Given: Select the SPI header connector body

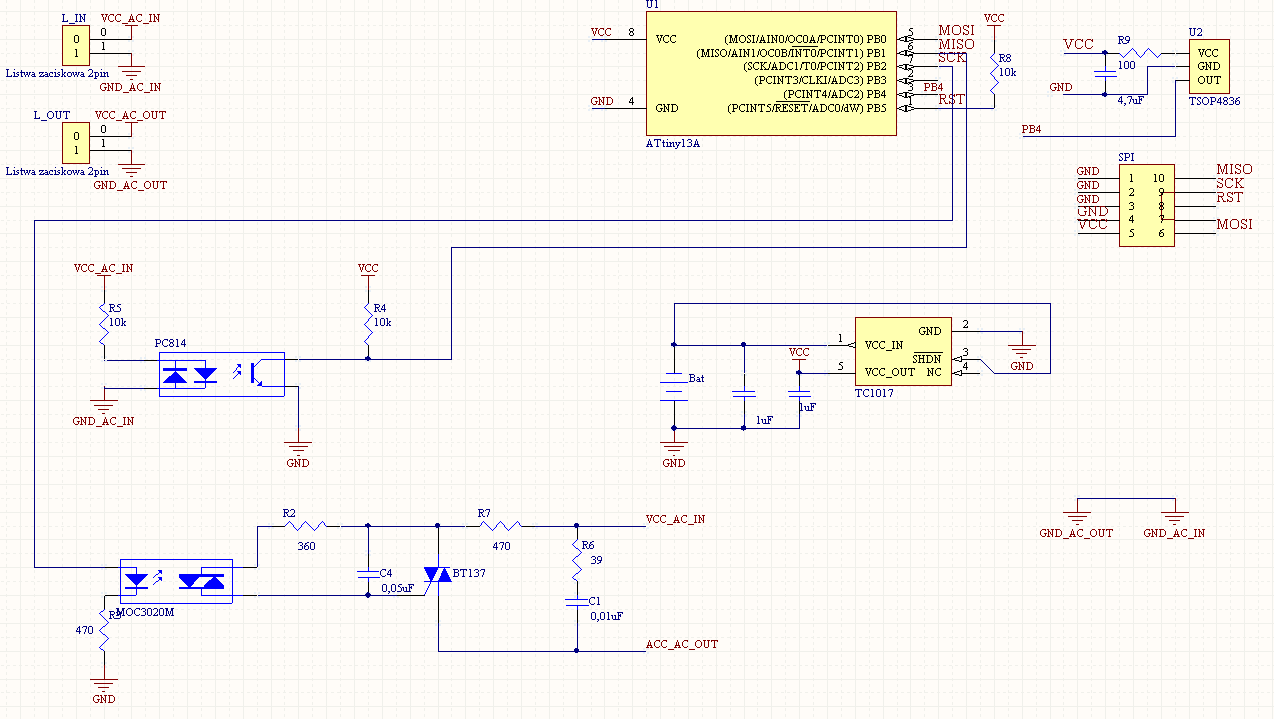Looking at the screenshot, I should tap(1146, 206).
